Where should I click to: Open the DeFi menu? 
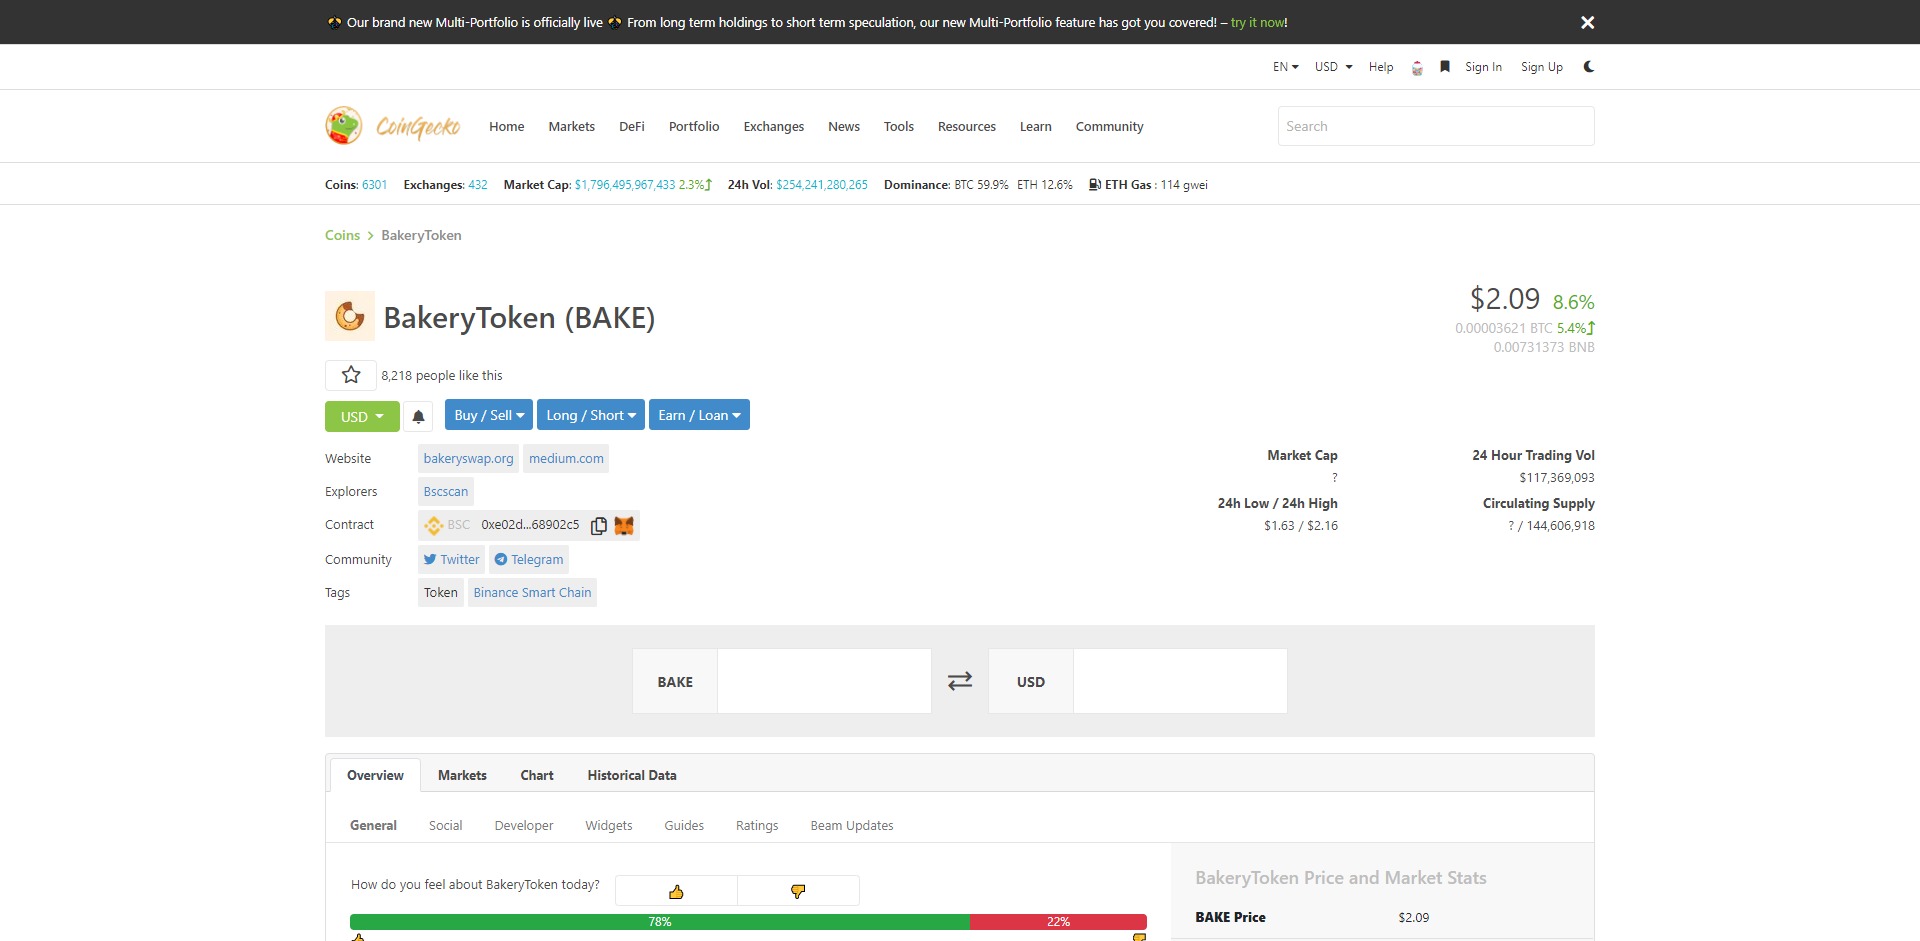pos(631,126)
